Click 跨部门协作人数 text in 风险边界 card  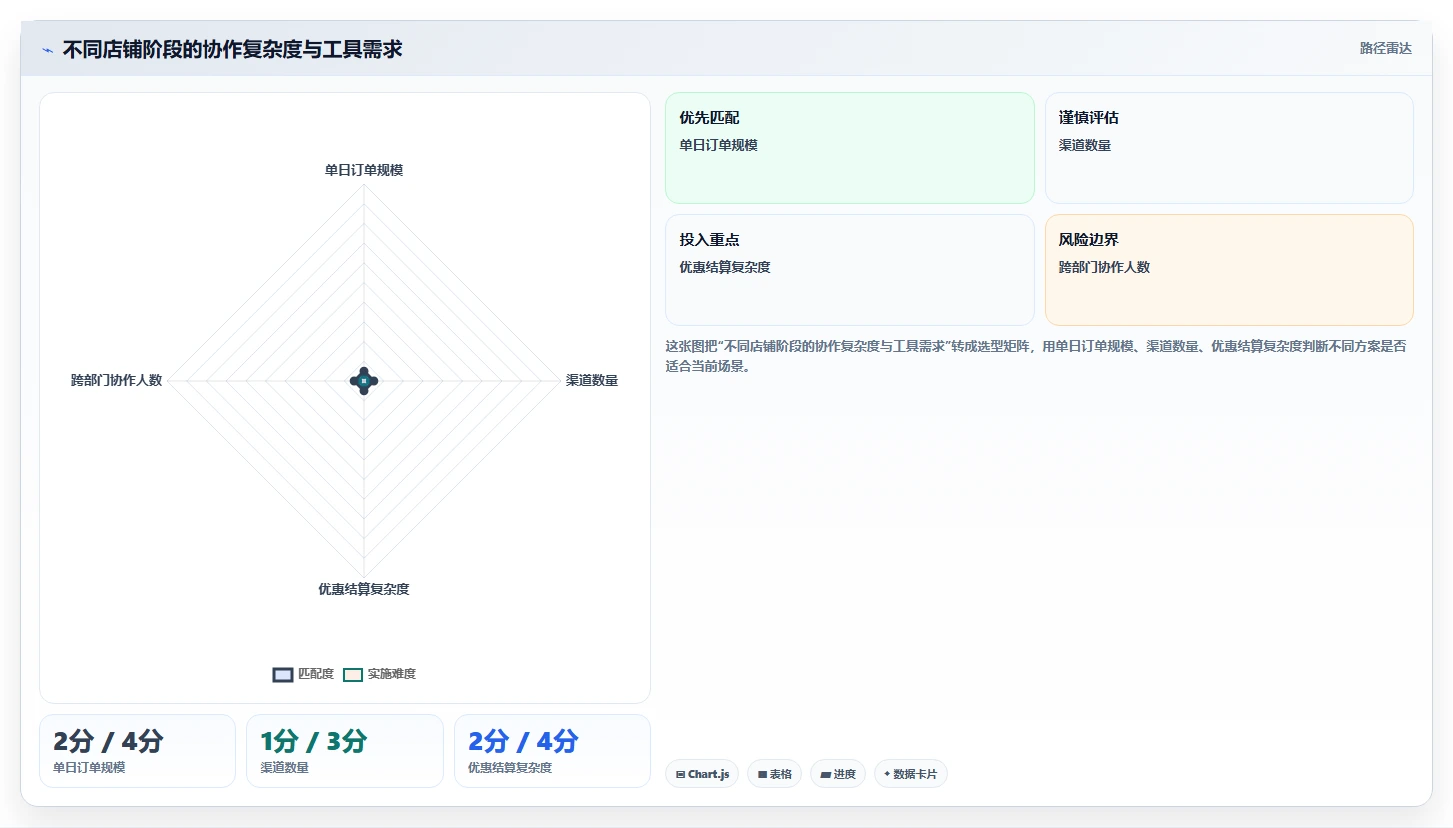1104,267
